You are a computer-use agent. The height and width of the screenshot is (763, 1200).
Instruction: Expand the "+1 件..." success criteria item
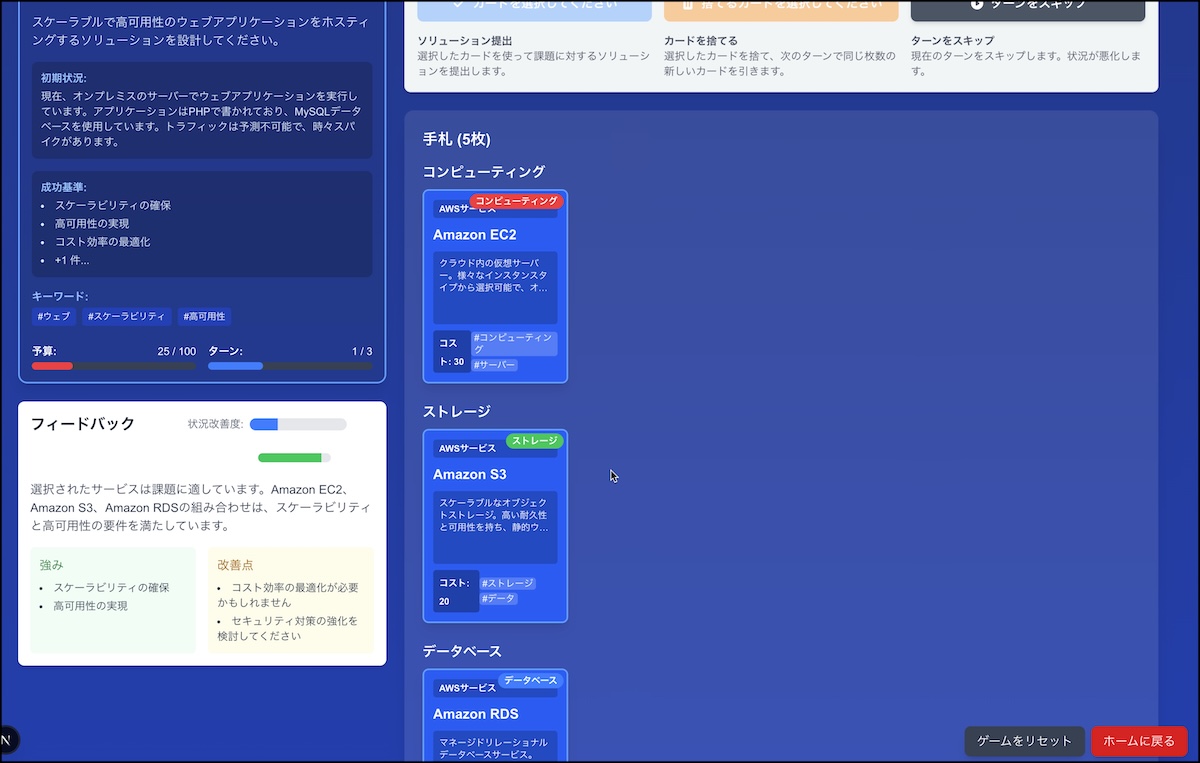[72, 260]
